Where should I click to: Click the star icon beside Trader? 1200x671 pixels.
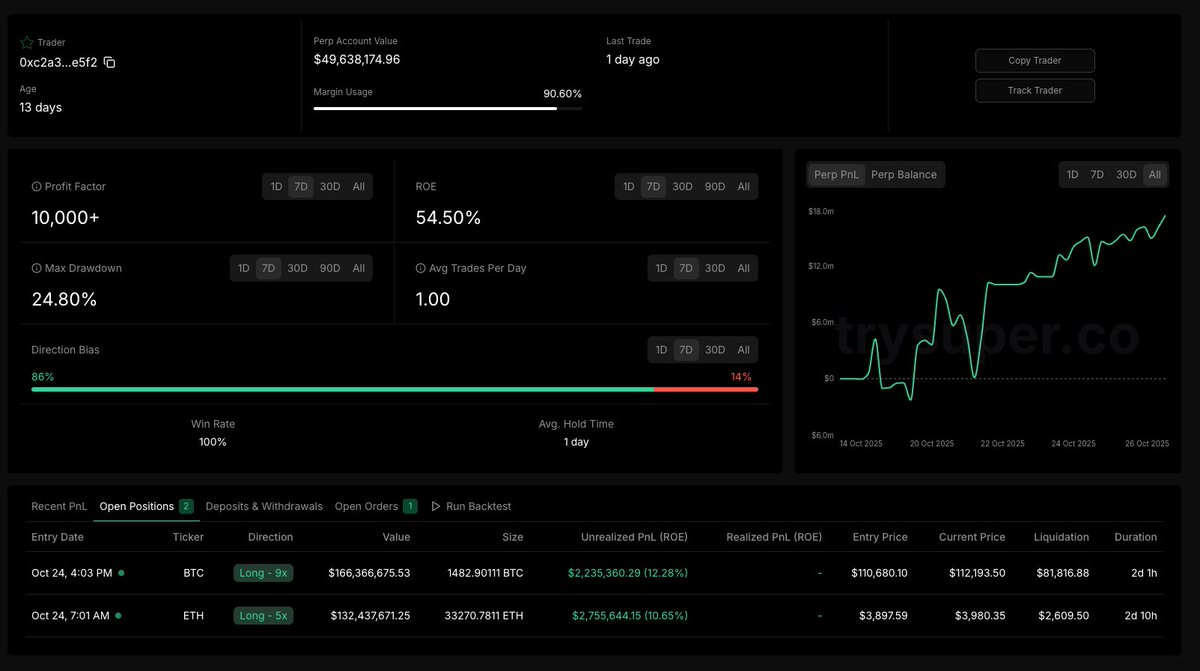(27, 43)
